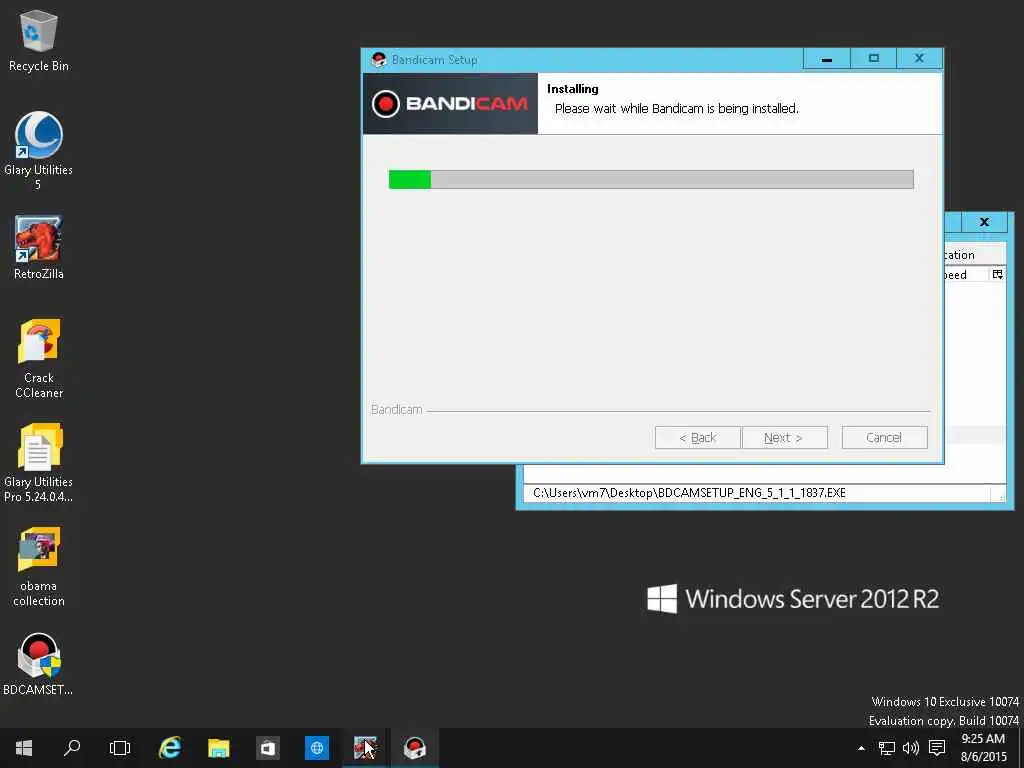Screen dimensions: 1024x768
Task: Click the installation progress bar
Action: 651,180
